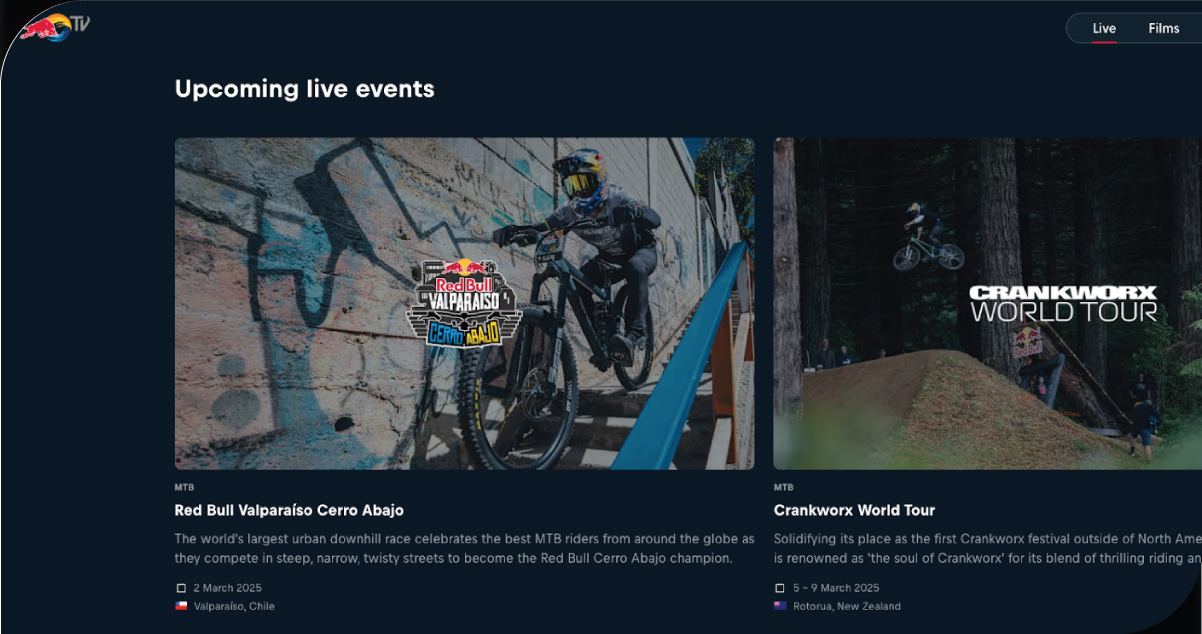The image size is (1202, 634).
Task: Click the Crankworx World Tour logo overlay
Action: (1063, 304)
